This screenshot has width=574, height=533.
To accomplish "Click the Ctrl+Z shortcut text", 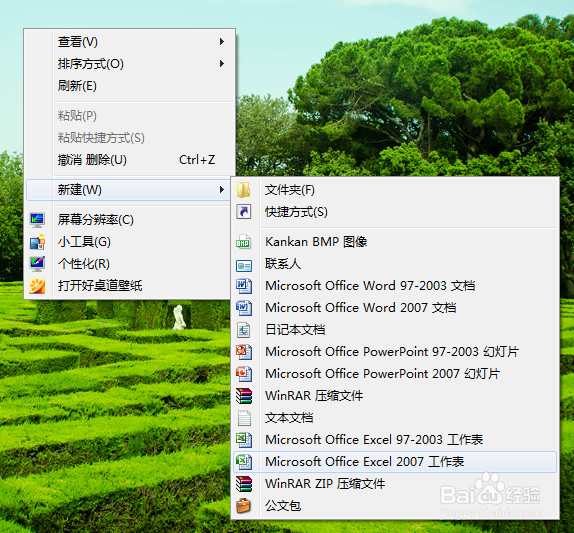I will point(197,160).
